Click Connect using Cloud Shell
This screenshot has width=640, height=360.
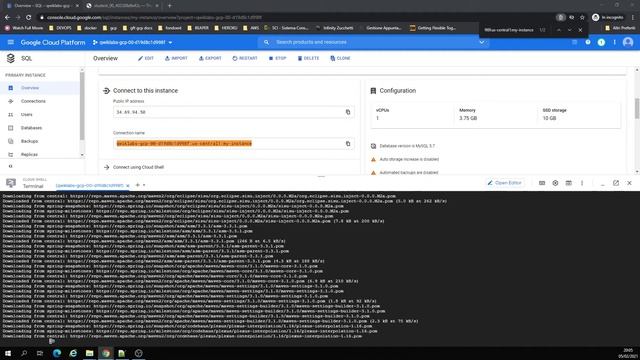[x=138, y=167]
